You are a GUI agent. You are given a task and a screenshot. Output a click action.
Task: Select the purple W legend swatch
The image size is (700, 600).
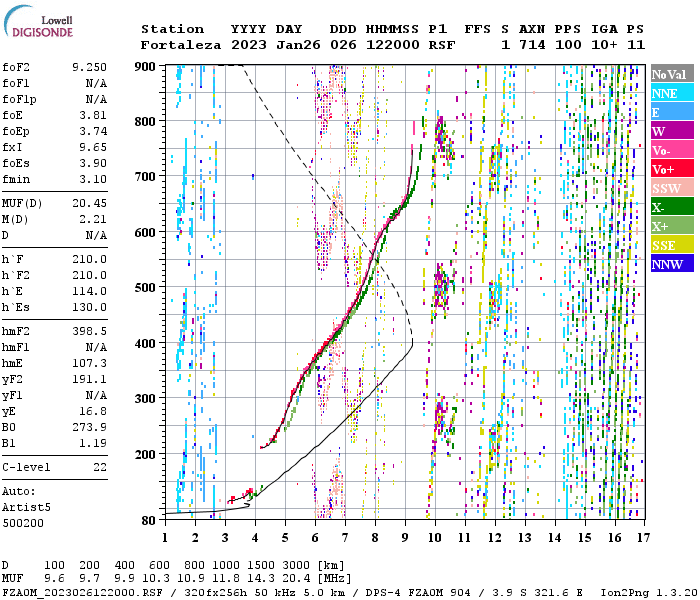tap(672, 131)
